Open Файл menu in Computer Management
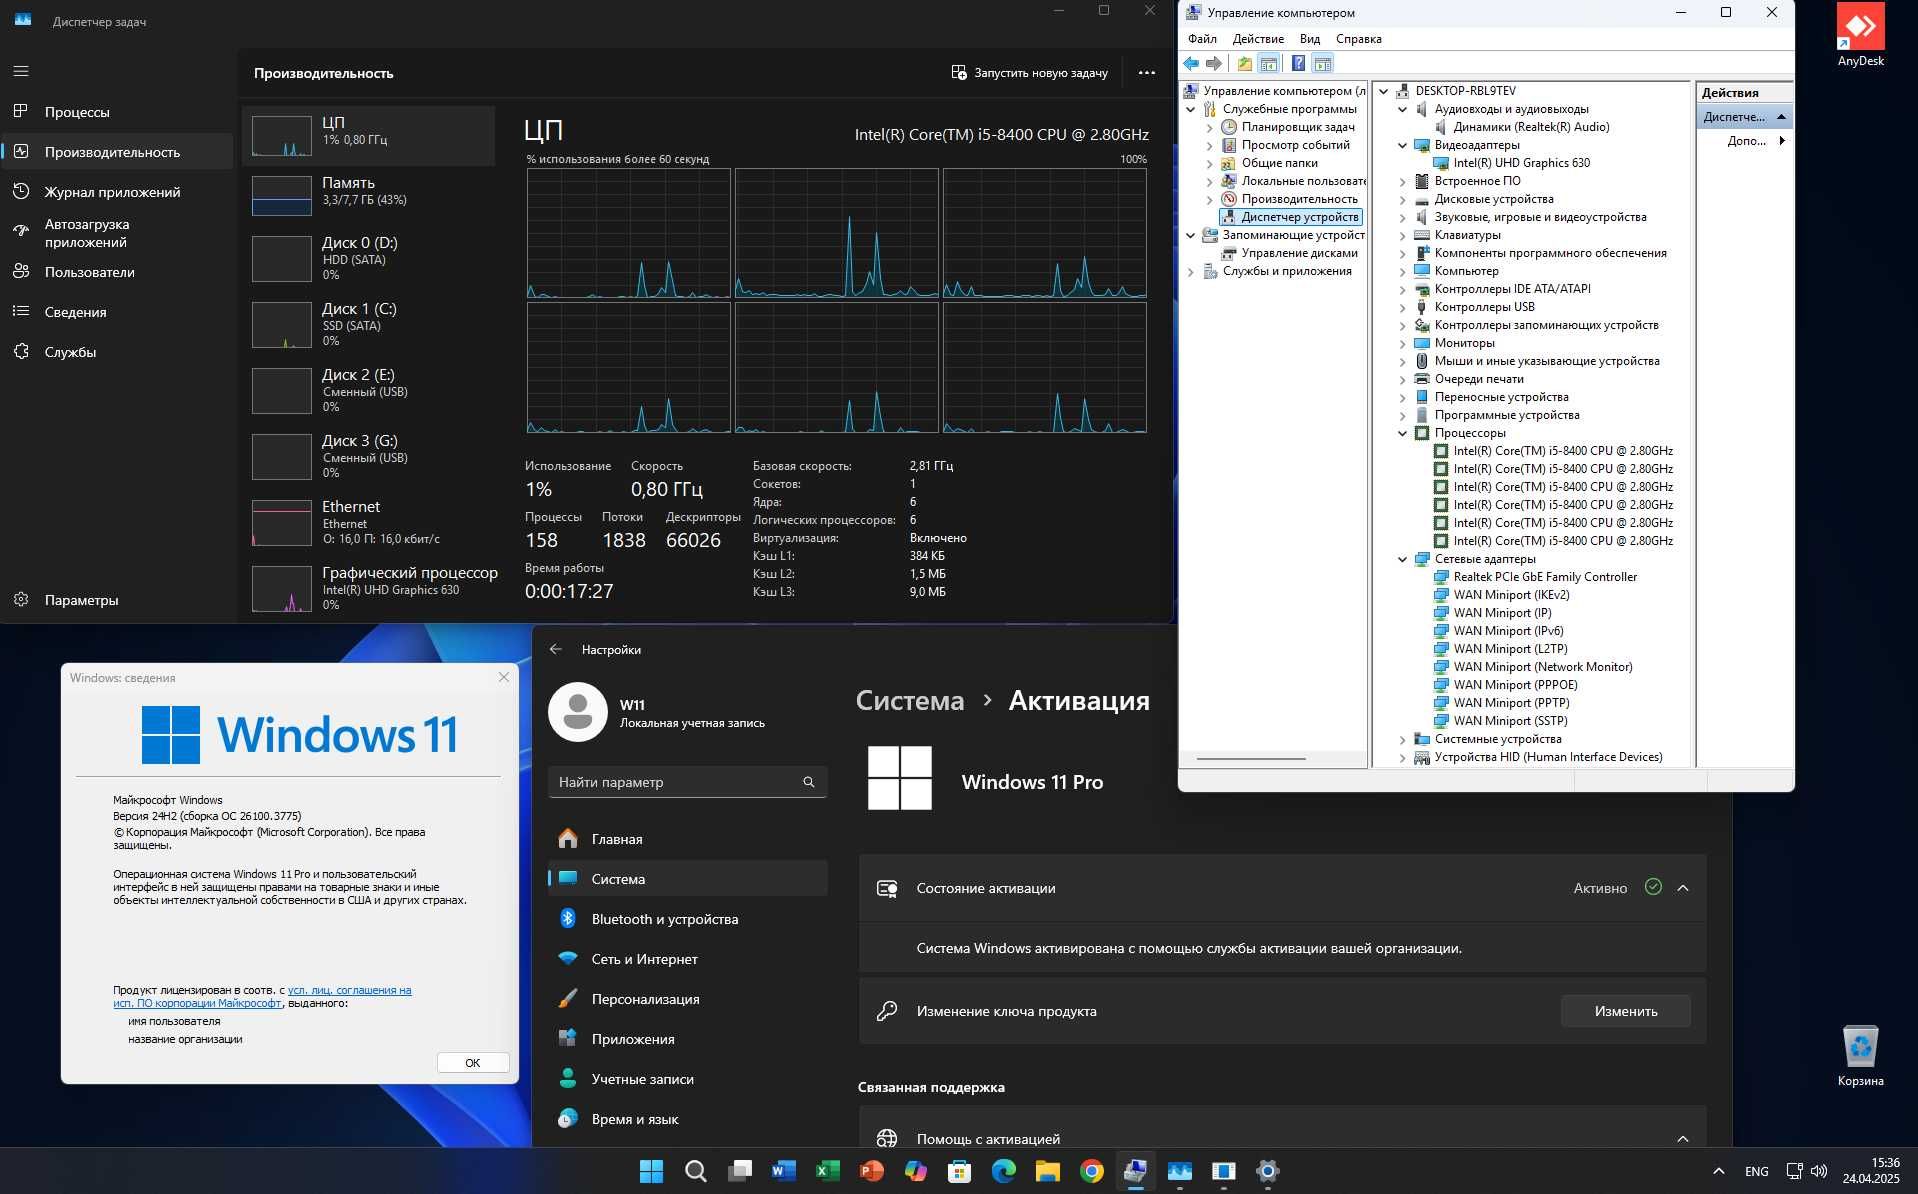Viewport: 1918px width, 1194px height. pyautogui.click(x=1202, y=39)
